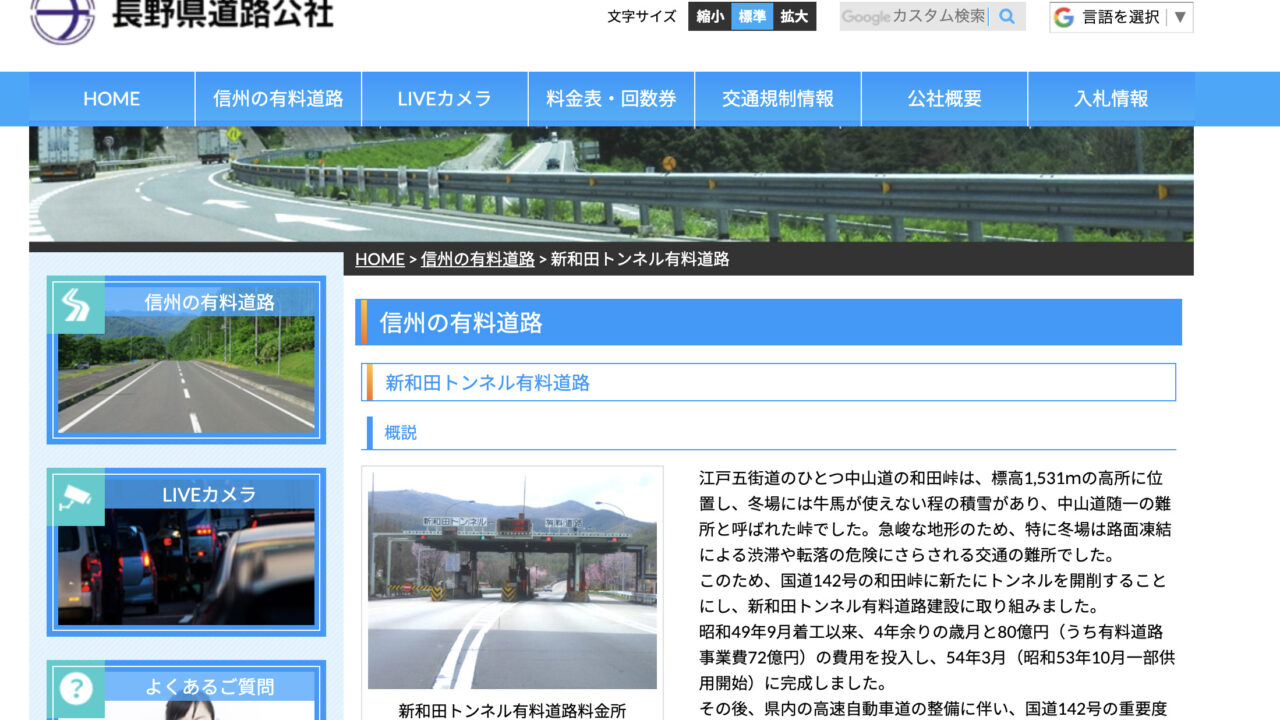The image size is (1280, 720).
Task: Click the 新和田トンネル toll gate photo
Action: coord(512,580)
